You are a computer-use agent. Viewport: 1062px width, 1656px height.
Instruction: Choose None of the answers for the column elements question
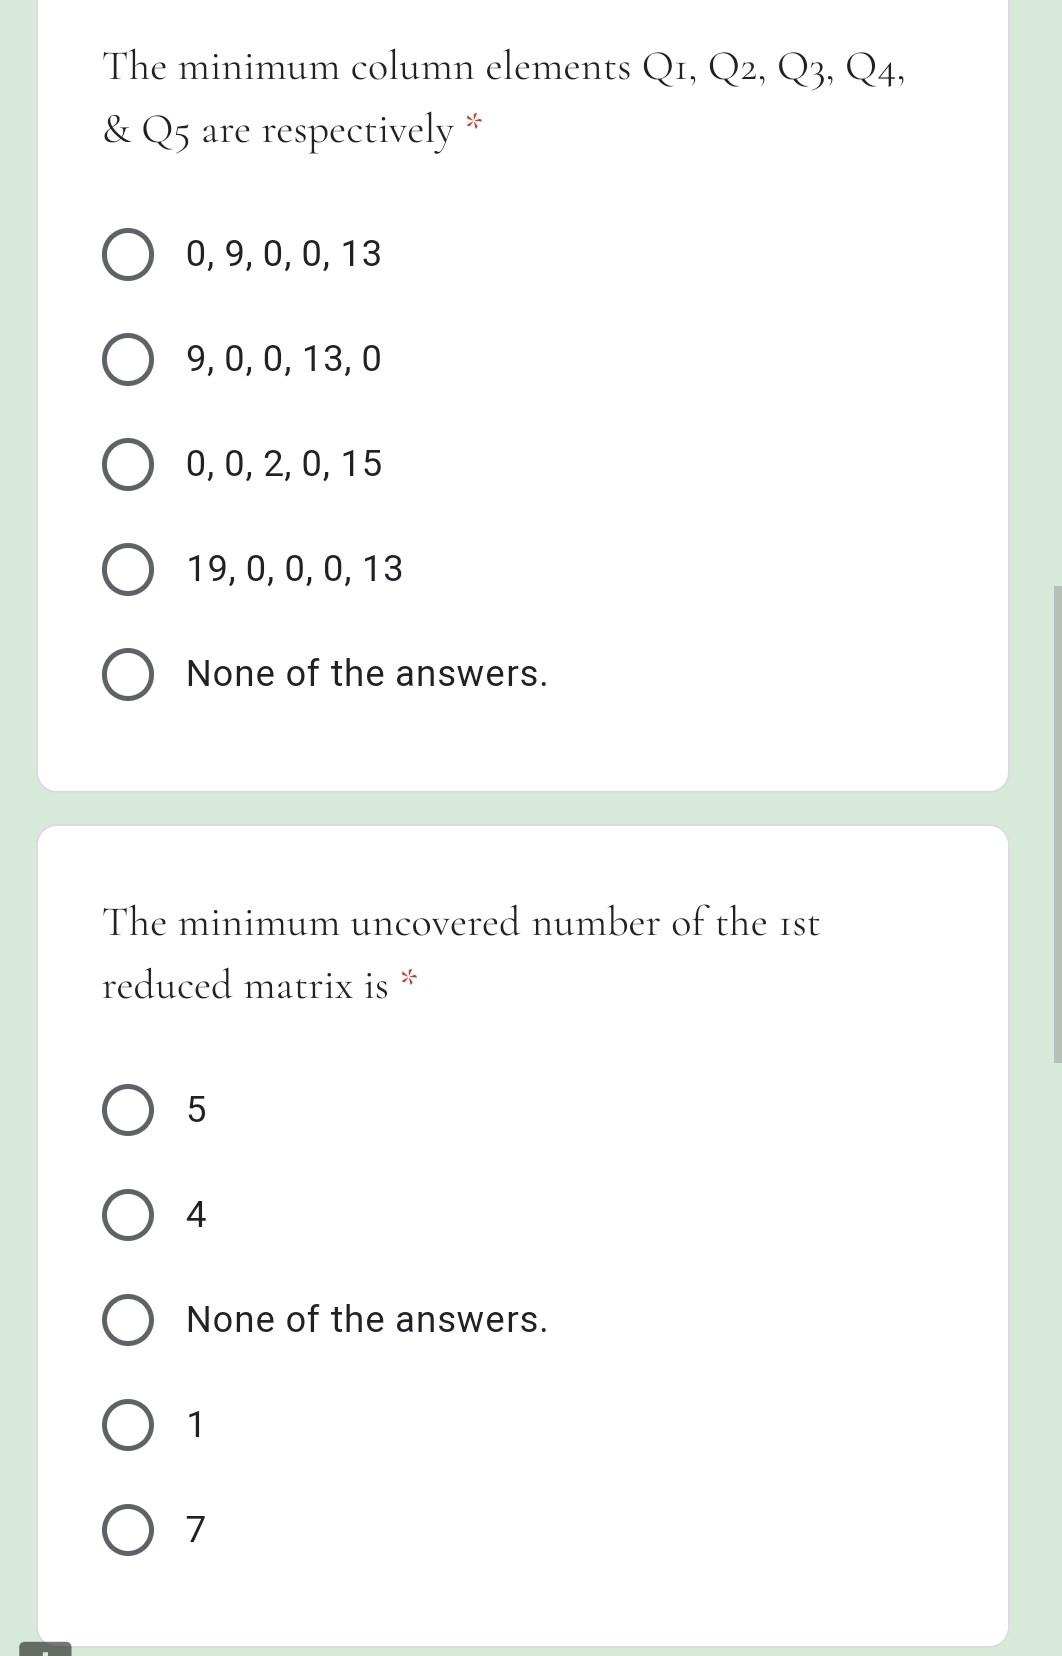point(366,674)
